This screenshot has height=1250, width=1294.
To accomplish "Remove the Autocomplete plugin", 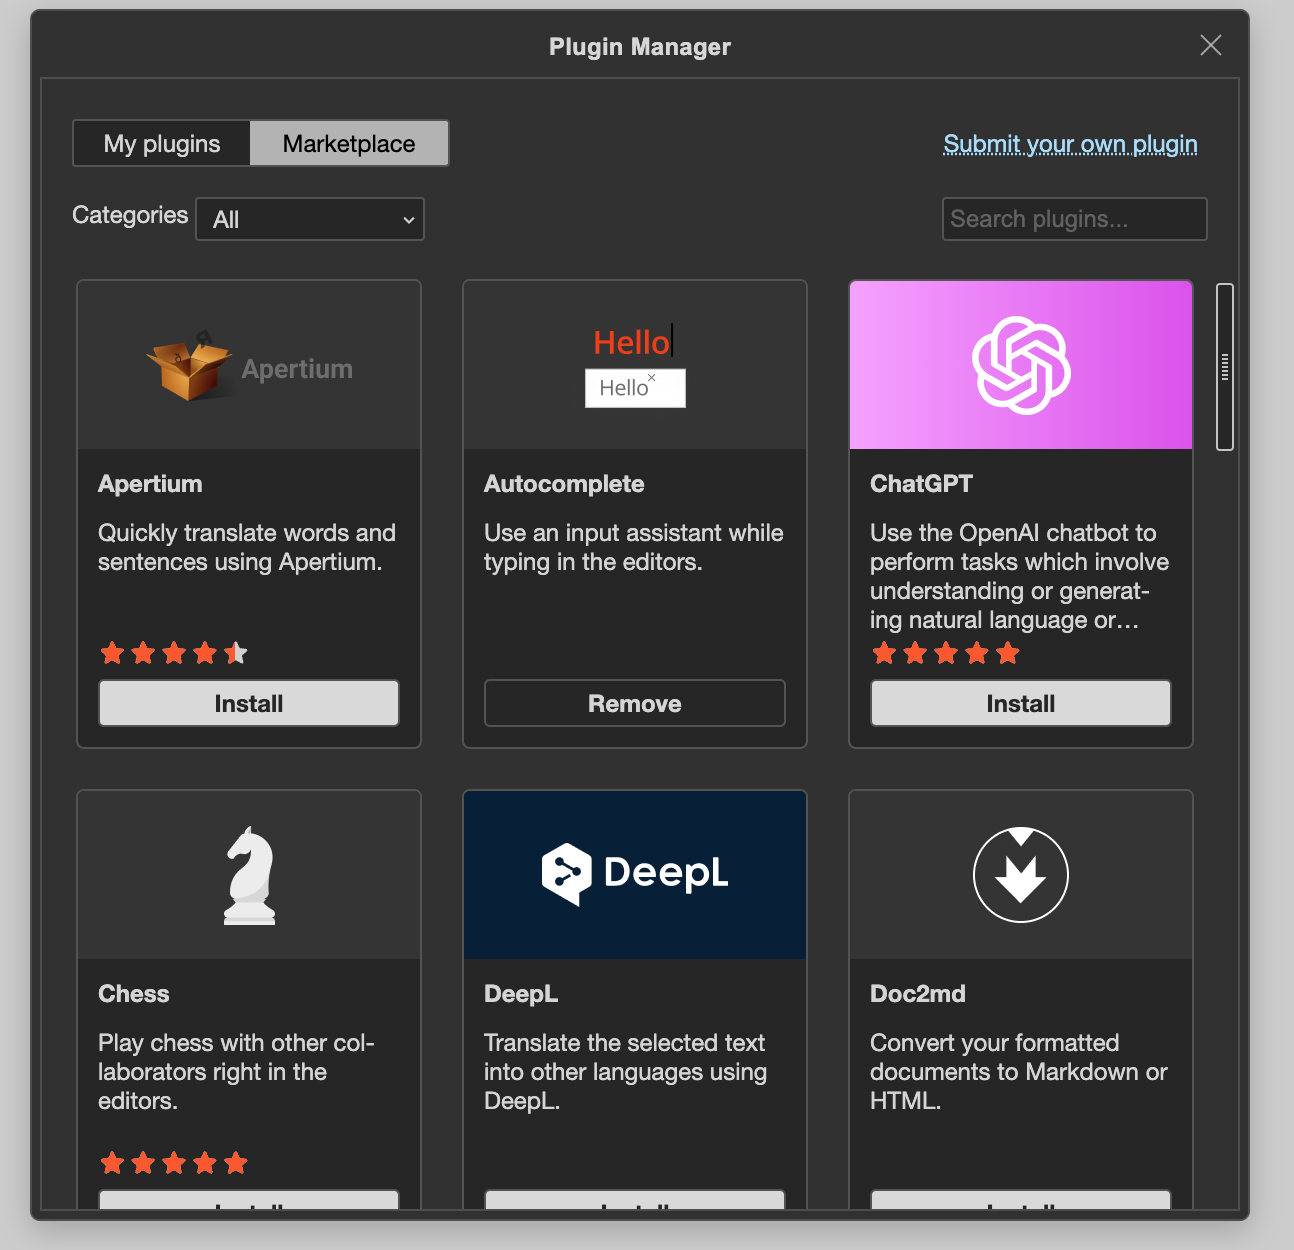I will tap(635, 703).
